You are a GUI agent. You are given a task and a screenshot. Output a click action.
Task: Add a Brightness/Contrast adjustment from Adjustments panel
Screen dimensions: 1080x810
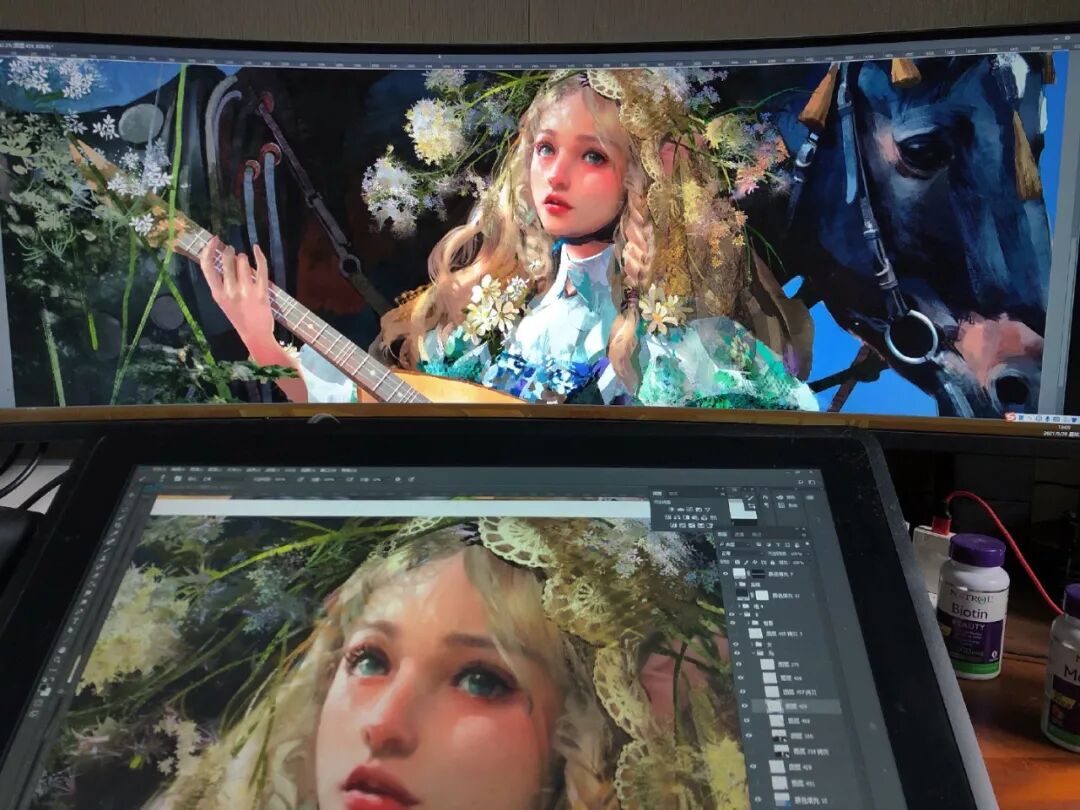click(x=672, y=510)
